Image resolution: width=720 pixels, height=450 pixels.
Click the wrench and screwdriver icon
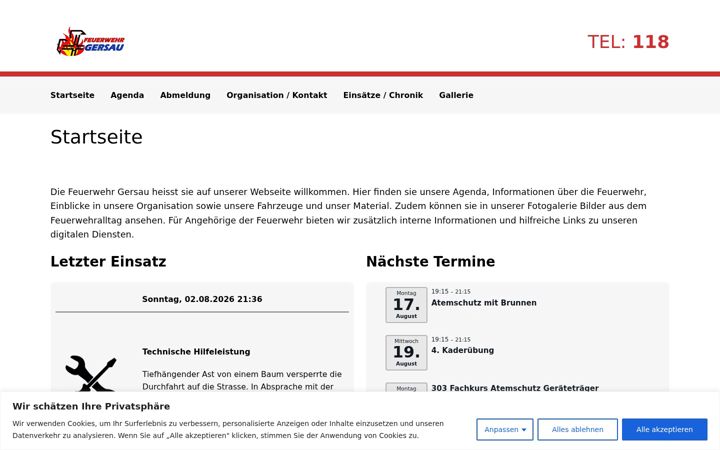pos(90,373)
